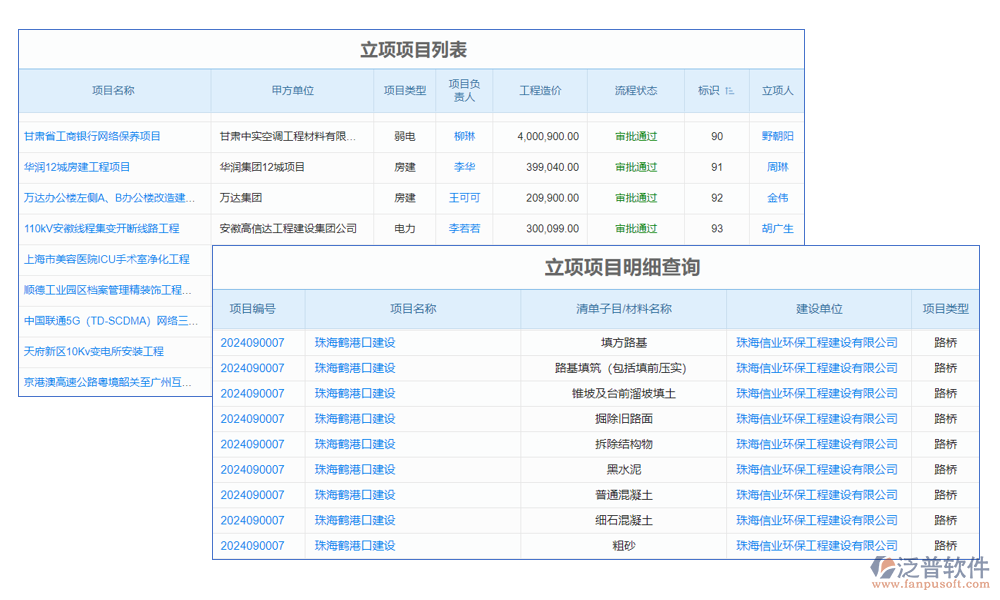Select the 拆除结构物 material cell
The height and width of the screenshot is (600, 1000).
[x=623, y=444]
